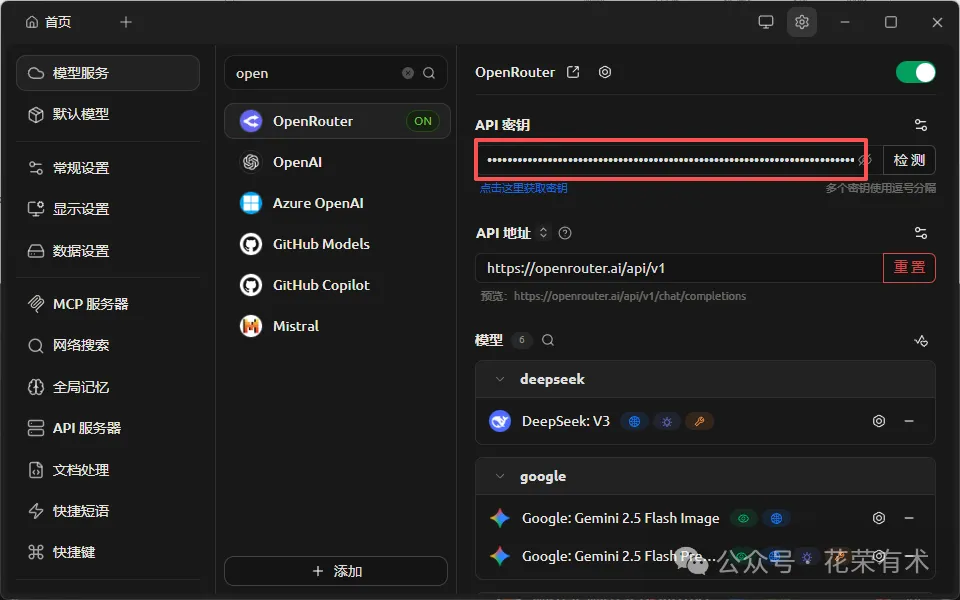
Task: Click the Mistral logo icon
Action: point(251,326)
